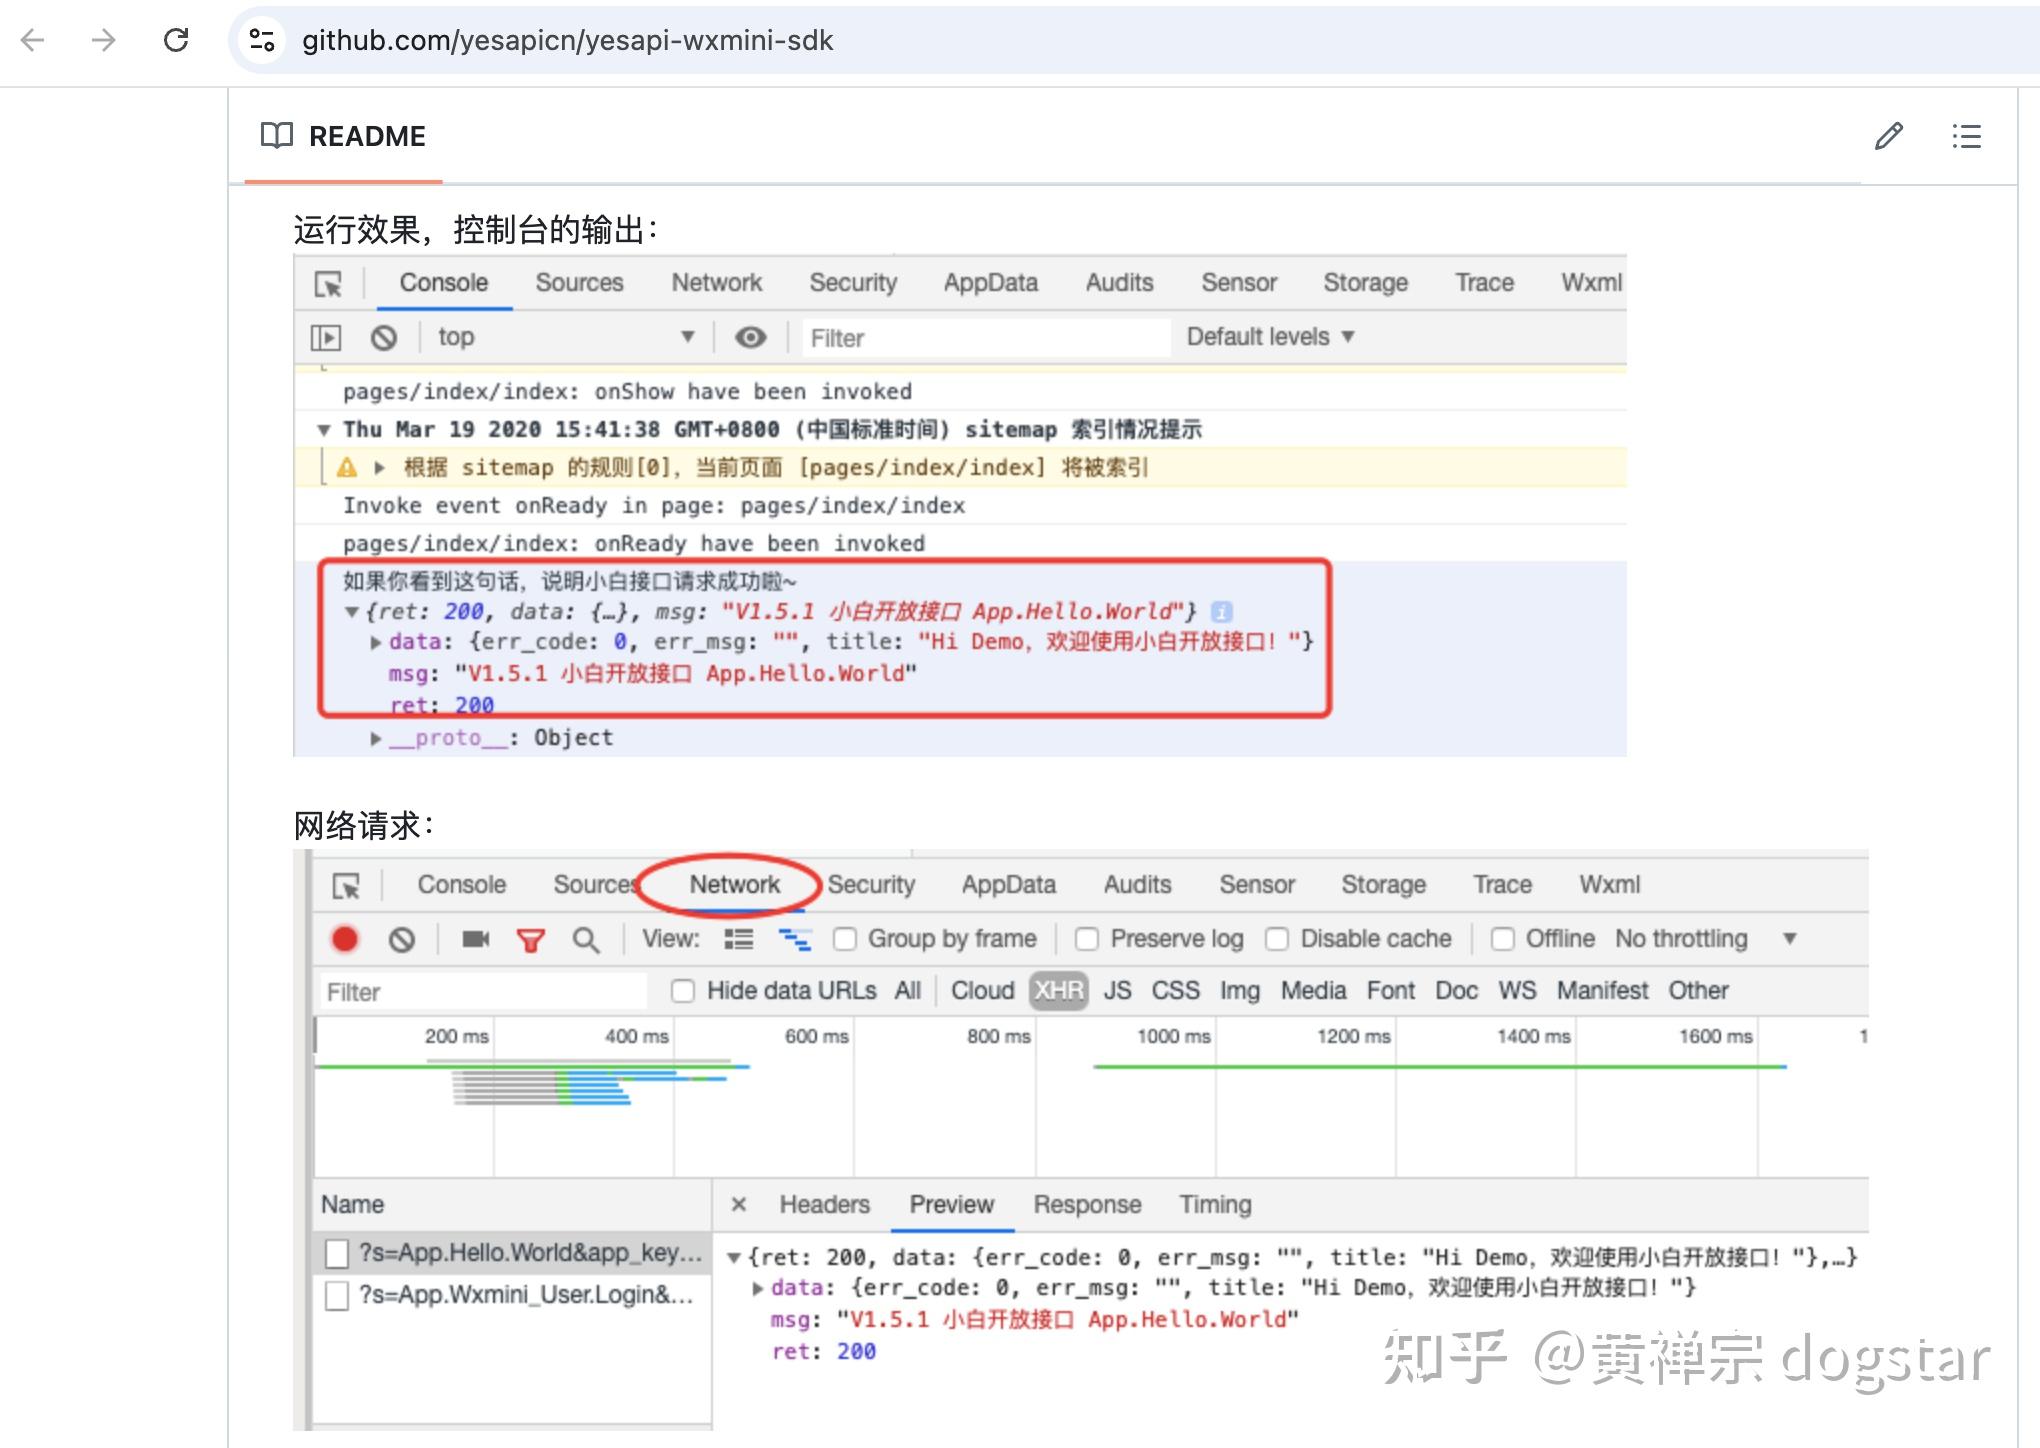The image size is (2040, 1448).
Task: Click the red record button in Network panel
Action: point(344,939)
